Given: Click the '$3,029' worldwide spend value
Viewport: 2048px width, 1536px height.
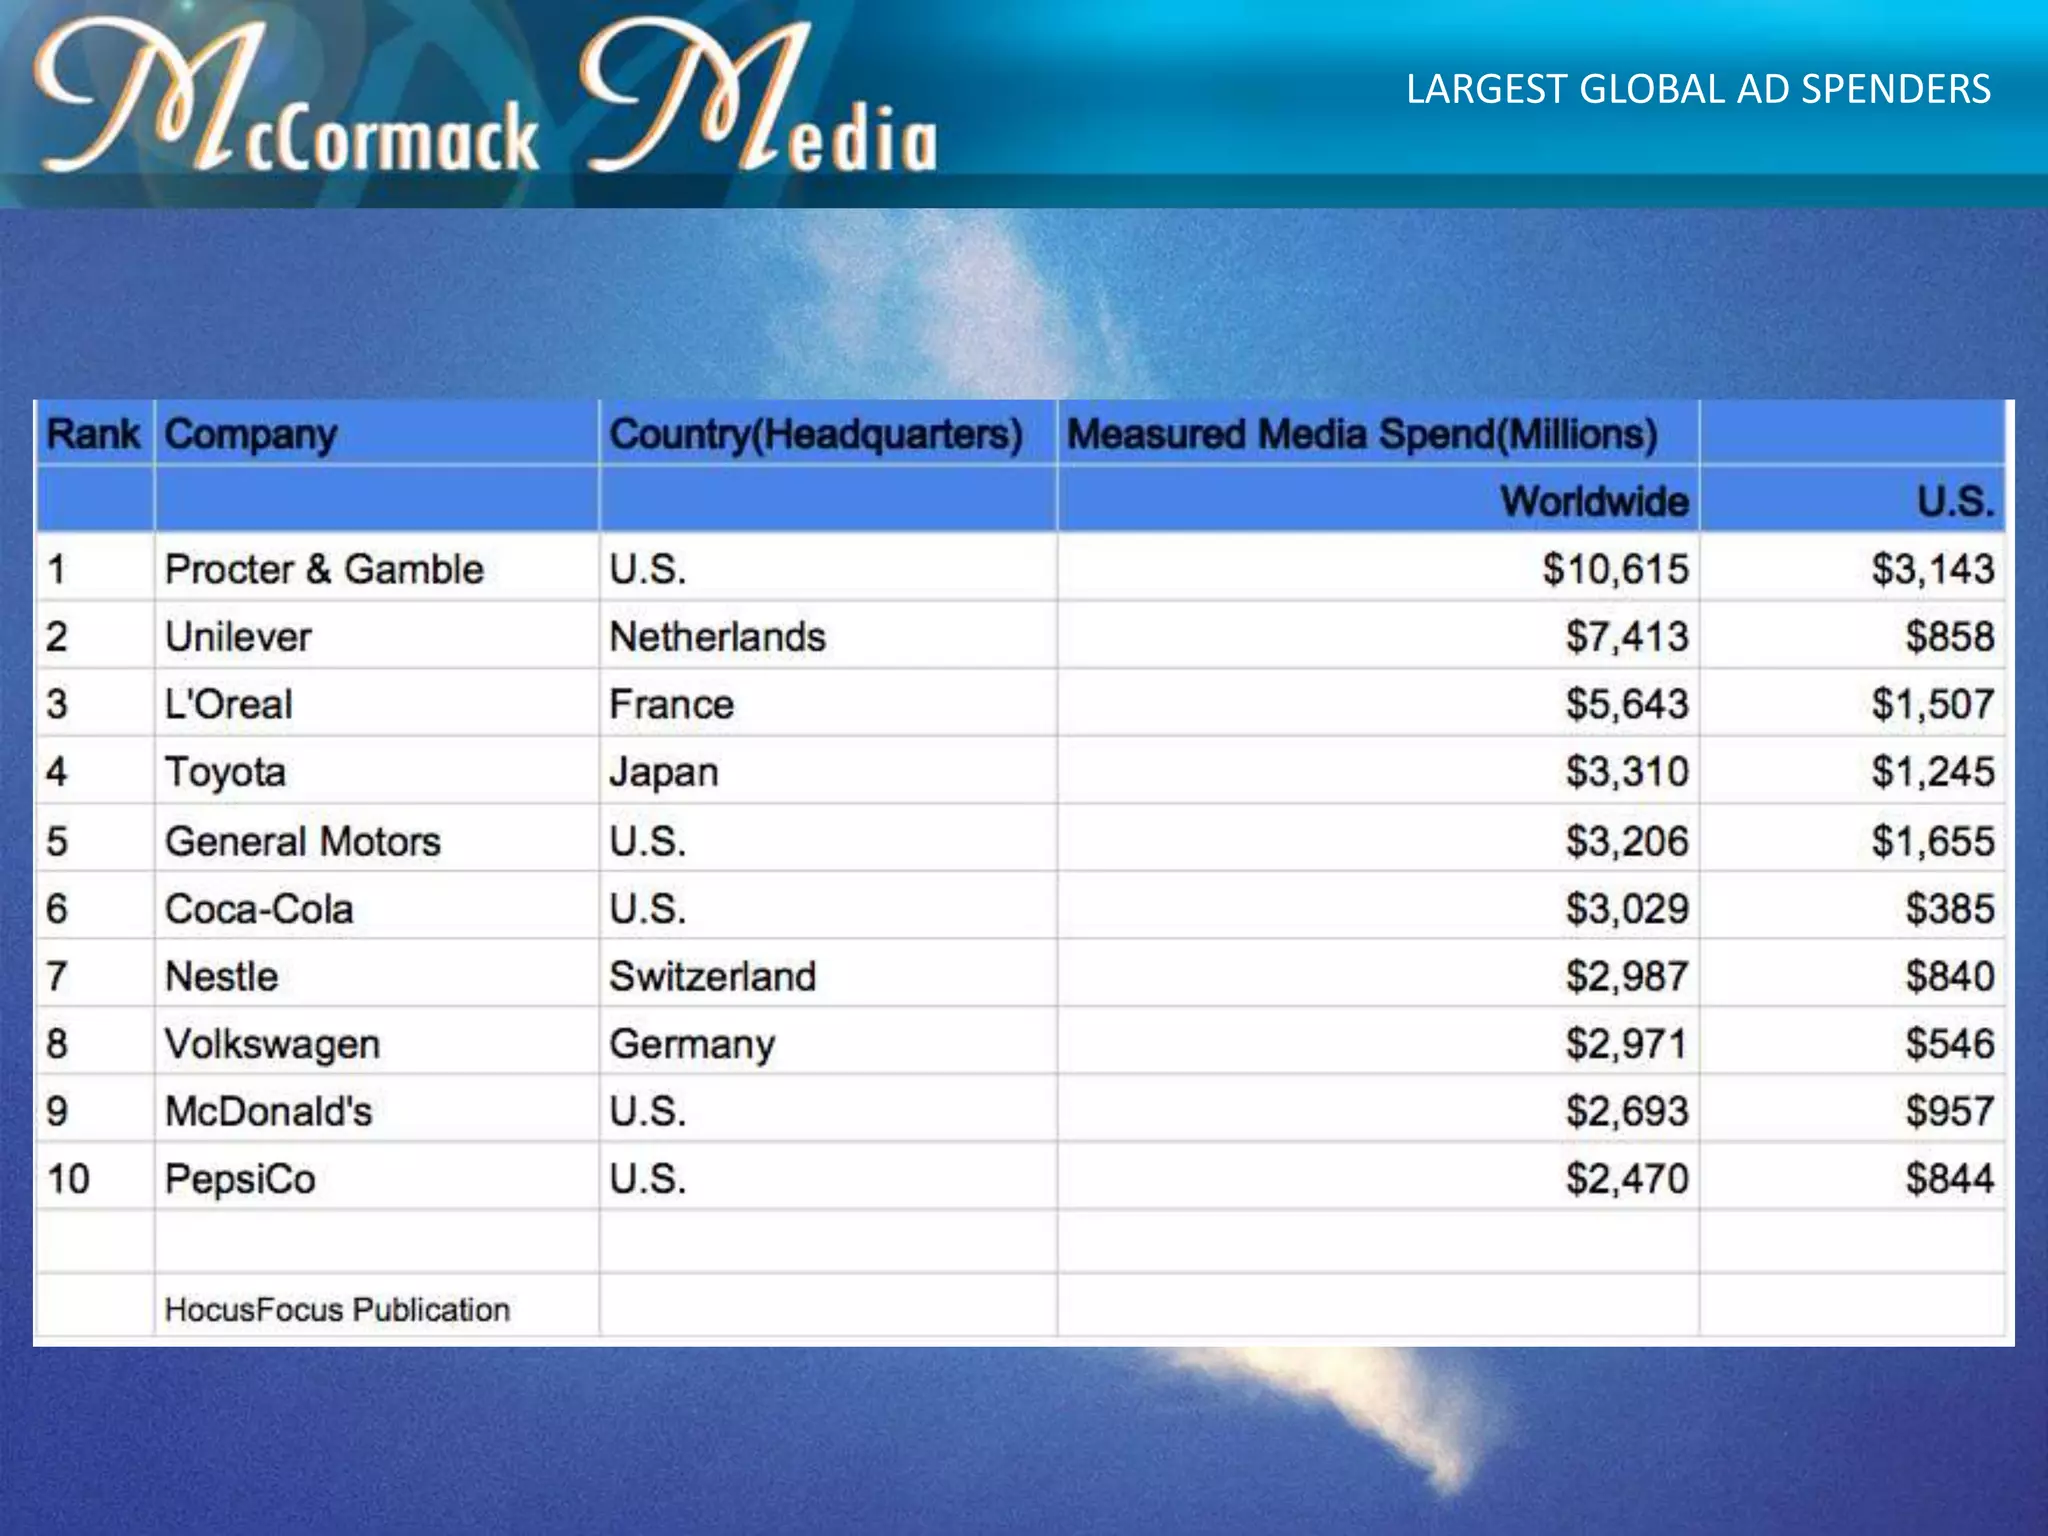Looking at the screenshot, I should (x=1627, y=909).
